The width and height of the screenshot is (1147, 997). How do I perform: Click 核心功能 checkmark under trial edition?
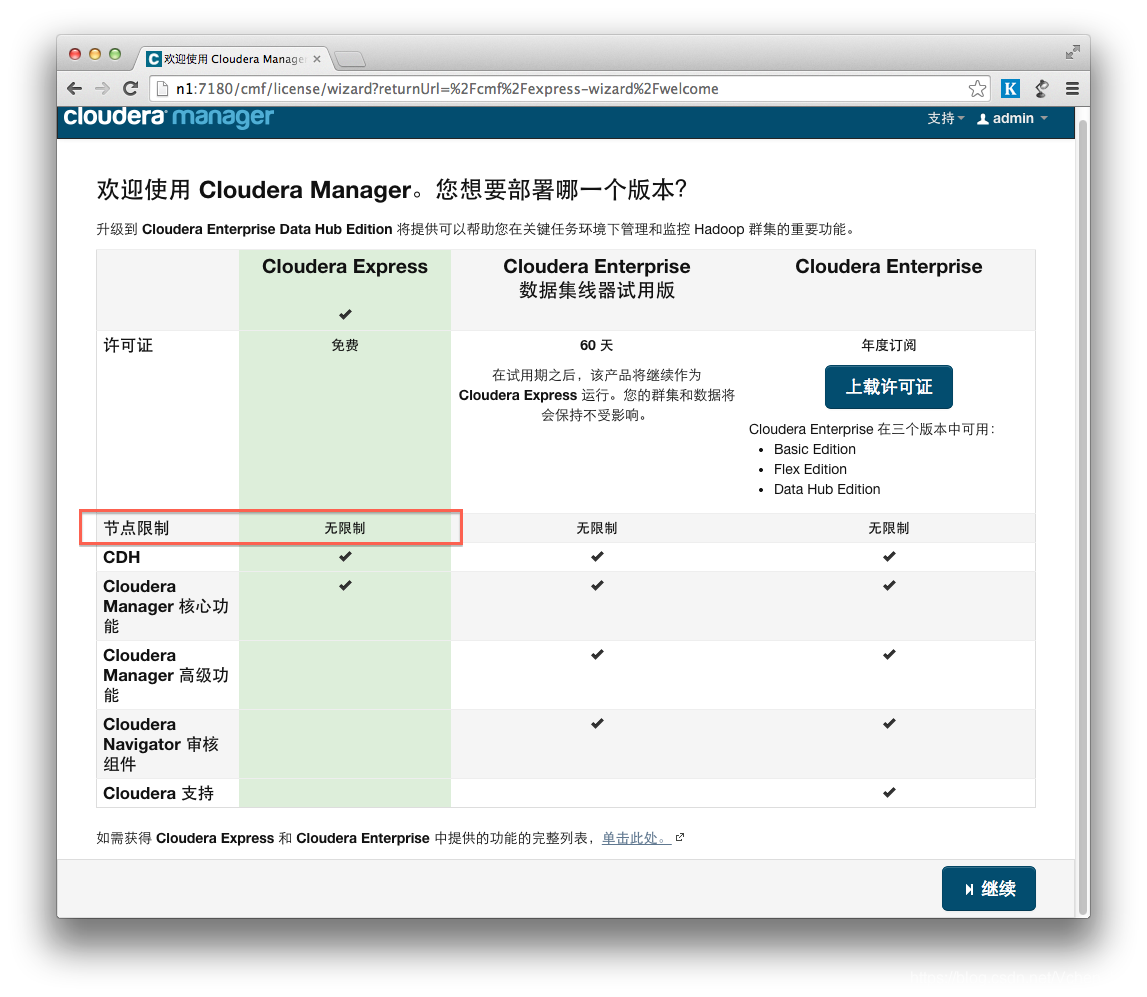[598, 585]
